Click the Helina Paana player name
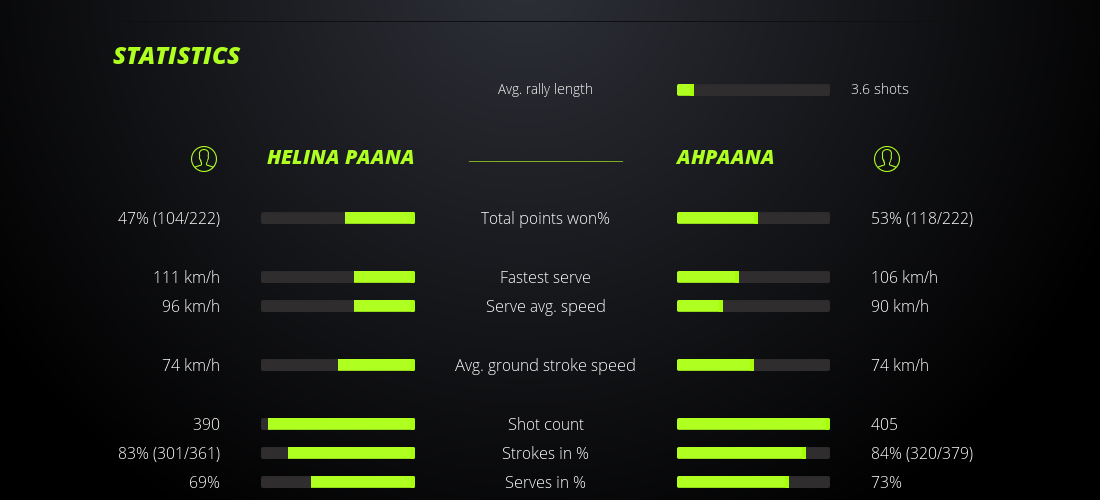Viewport: 1100px width, 500px height. point(340,158)
